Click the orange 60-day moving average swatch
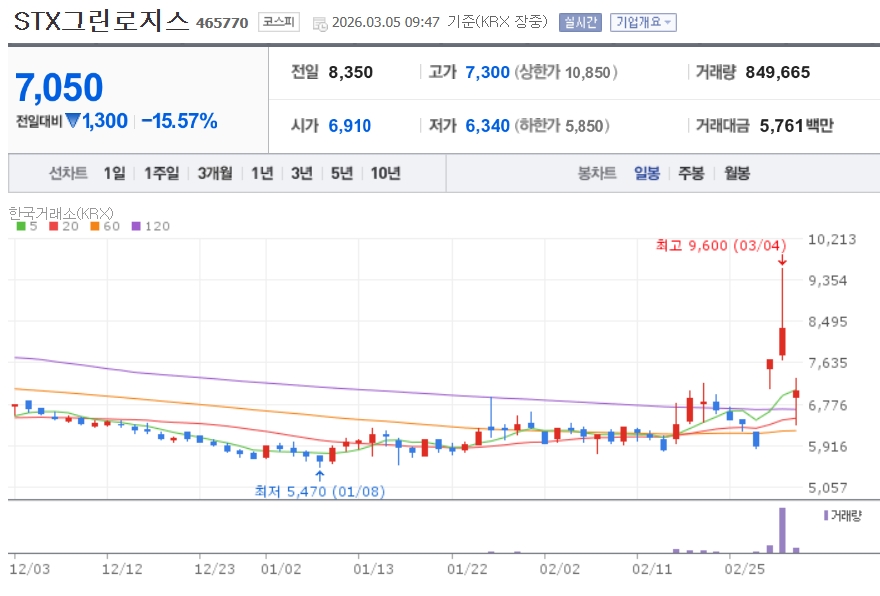This screenshot has height=596, width=880. point(93,226)
